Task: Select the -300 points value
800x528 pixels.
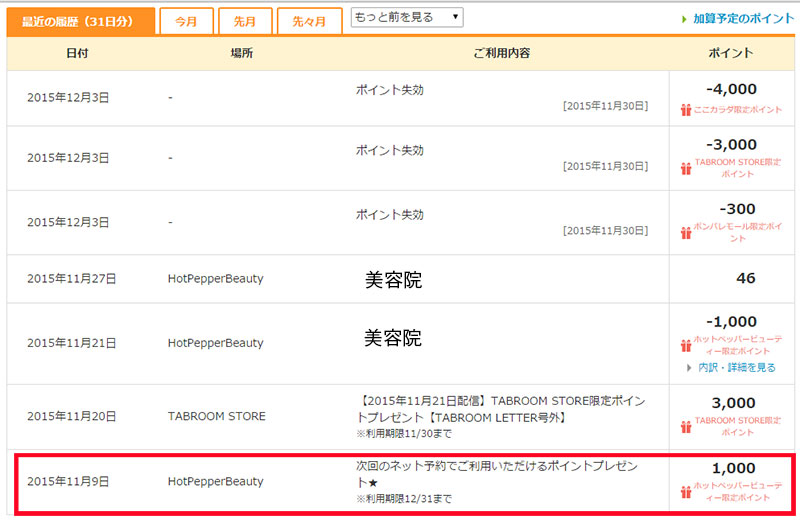Action: [x=738, y=209]
